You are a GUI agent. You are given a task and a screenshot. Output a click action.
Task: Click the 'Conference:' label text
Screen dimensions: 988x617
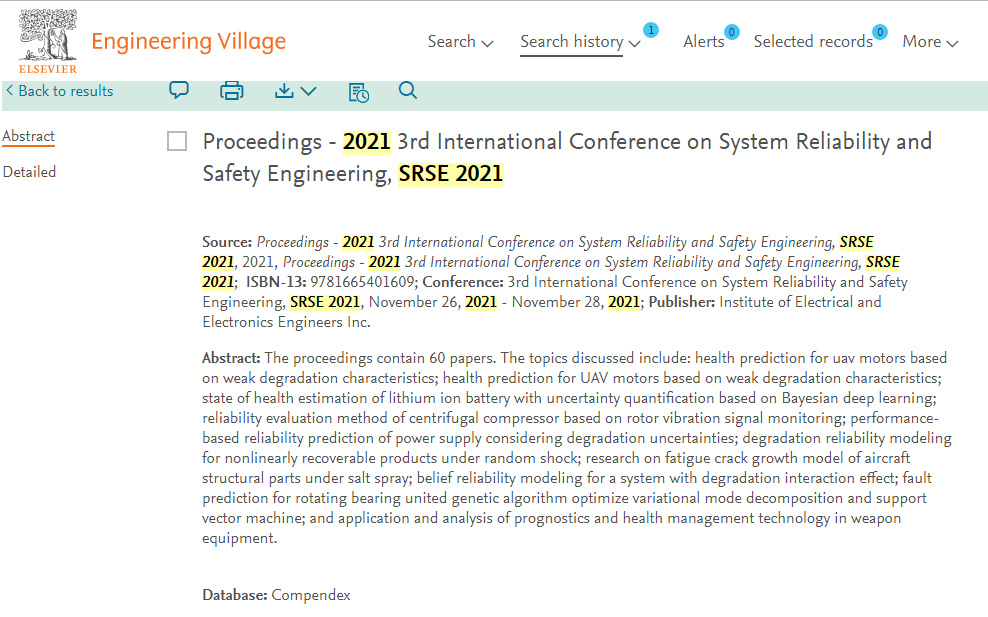coord(463,282)
